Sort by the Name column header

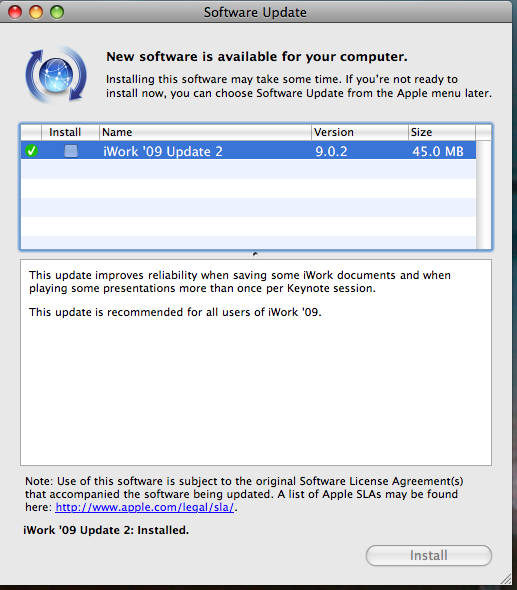(205, 132)
